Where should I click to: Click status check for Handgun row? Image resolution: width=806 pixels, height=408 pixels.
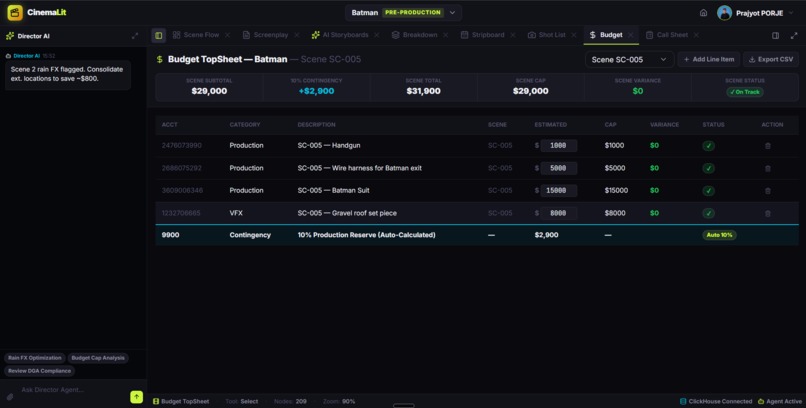tap(708, 146)
